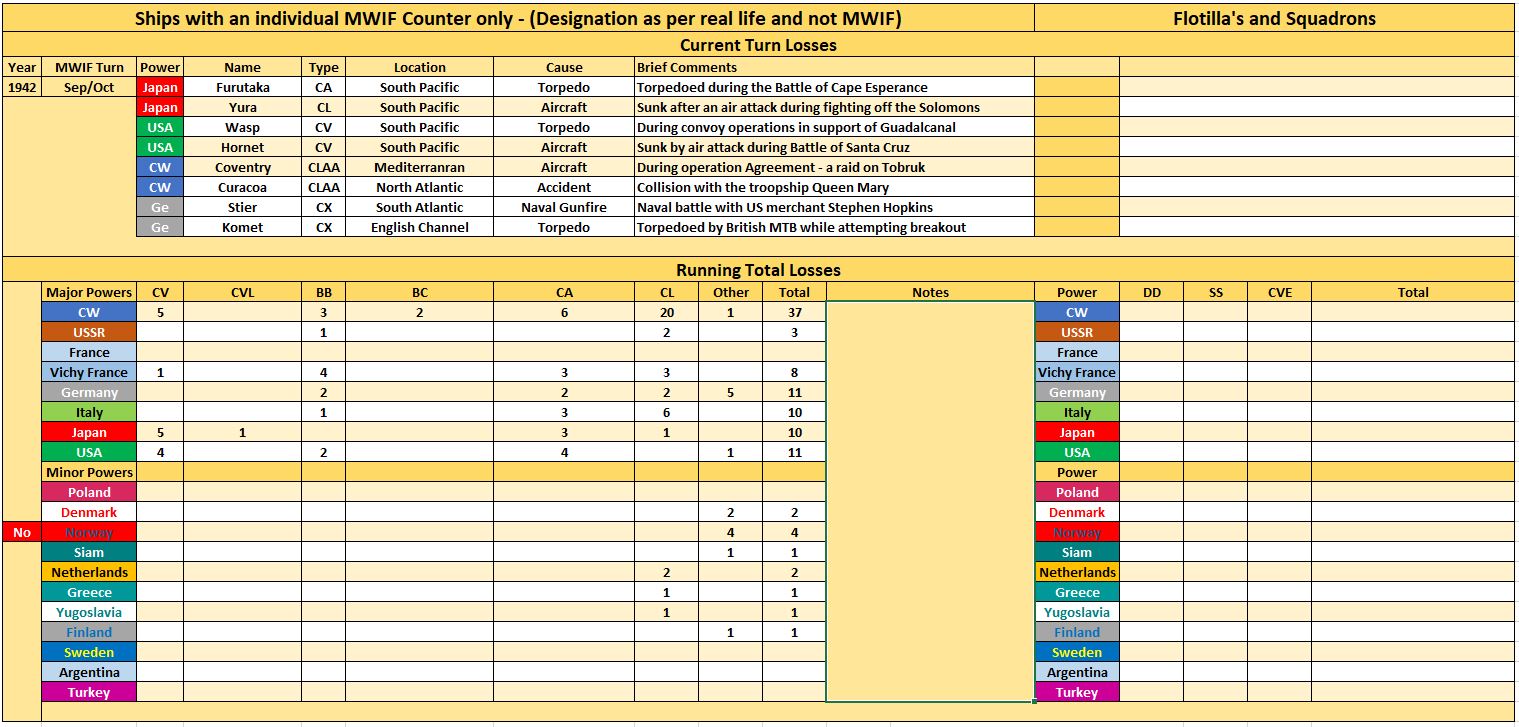Click the Flotilla's and Squadrons title cell
This screenshot has height=727, width=1519.
click(1274, 18)
